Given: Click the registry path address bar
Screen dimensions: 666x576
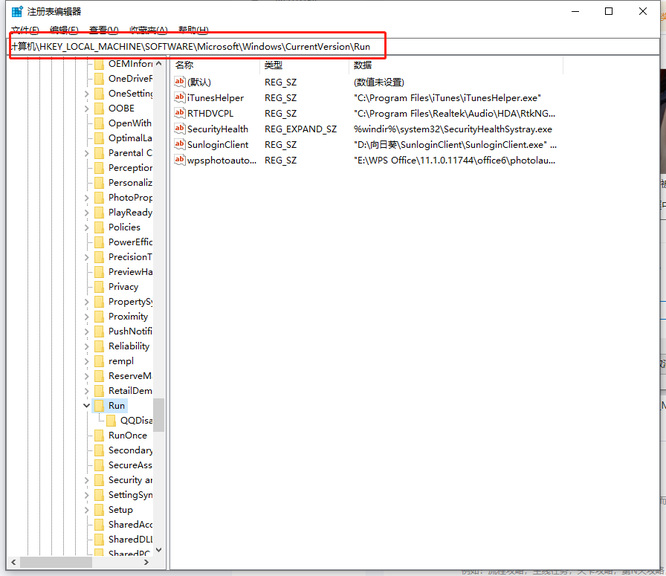Looking at the screenshot, I should pyautogui.click(x=300, y=47).
